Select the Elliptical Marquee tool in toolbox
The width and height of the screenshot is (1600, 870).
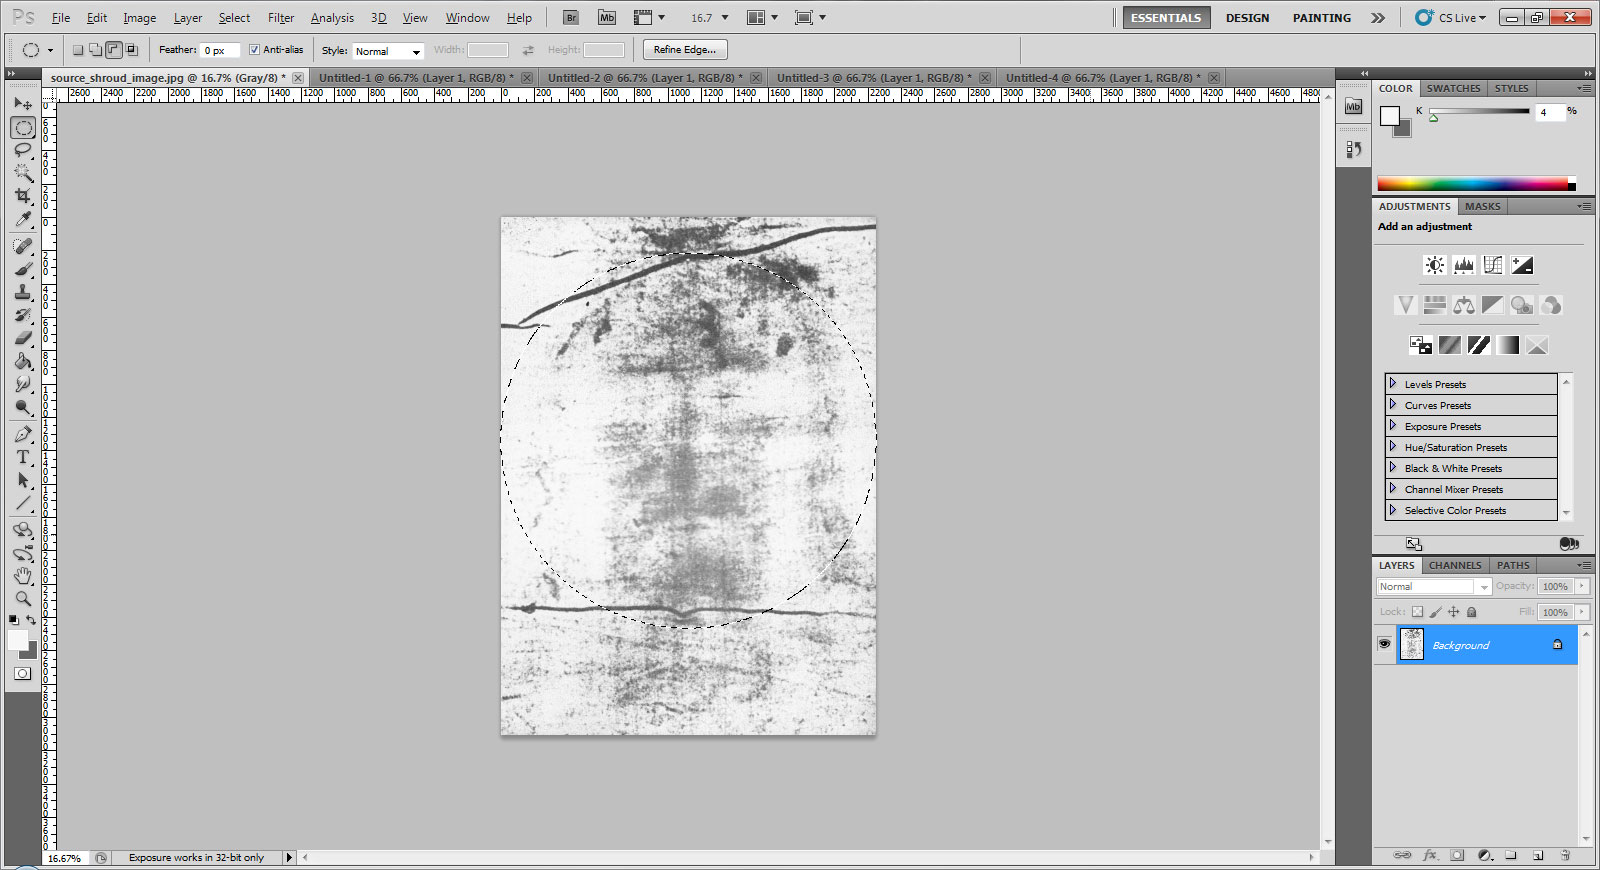(23, 127)
